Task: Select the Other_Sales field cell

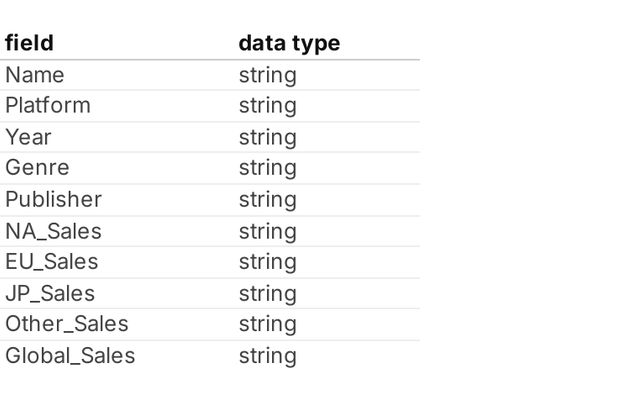Action: pyautogui.click(x=67, y=324)
